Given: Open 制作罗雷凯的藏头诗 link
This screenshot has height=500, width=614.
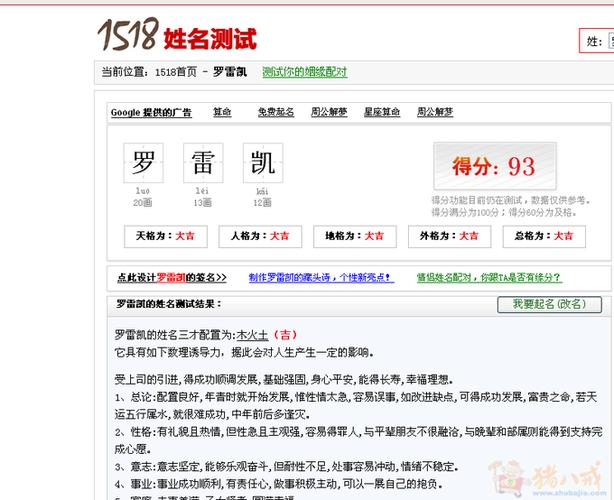Looking at the screenshot, I should tap(320, 278).
